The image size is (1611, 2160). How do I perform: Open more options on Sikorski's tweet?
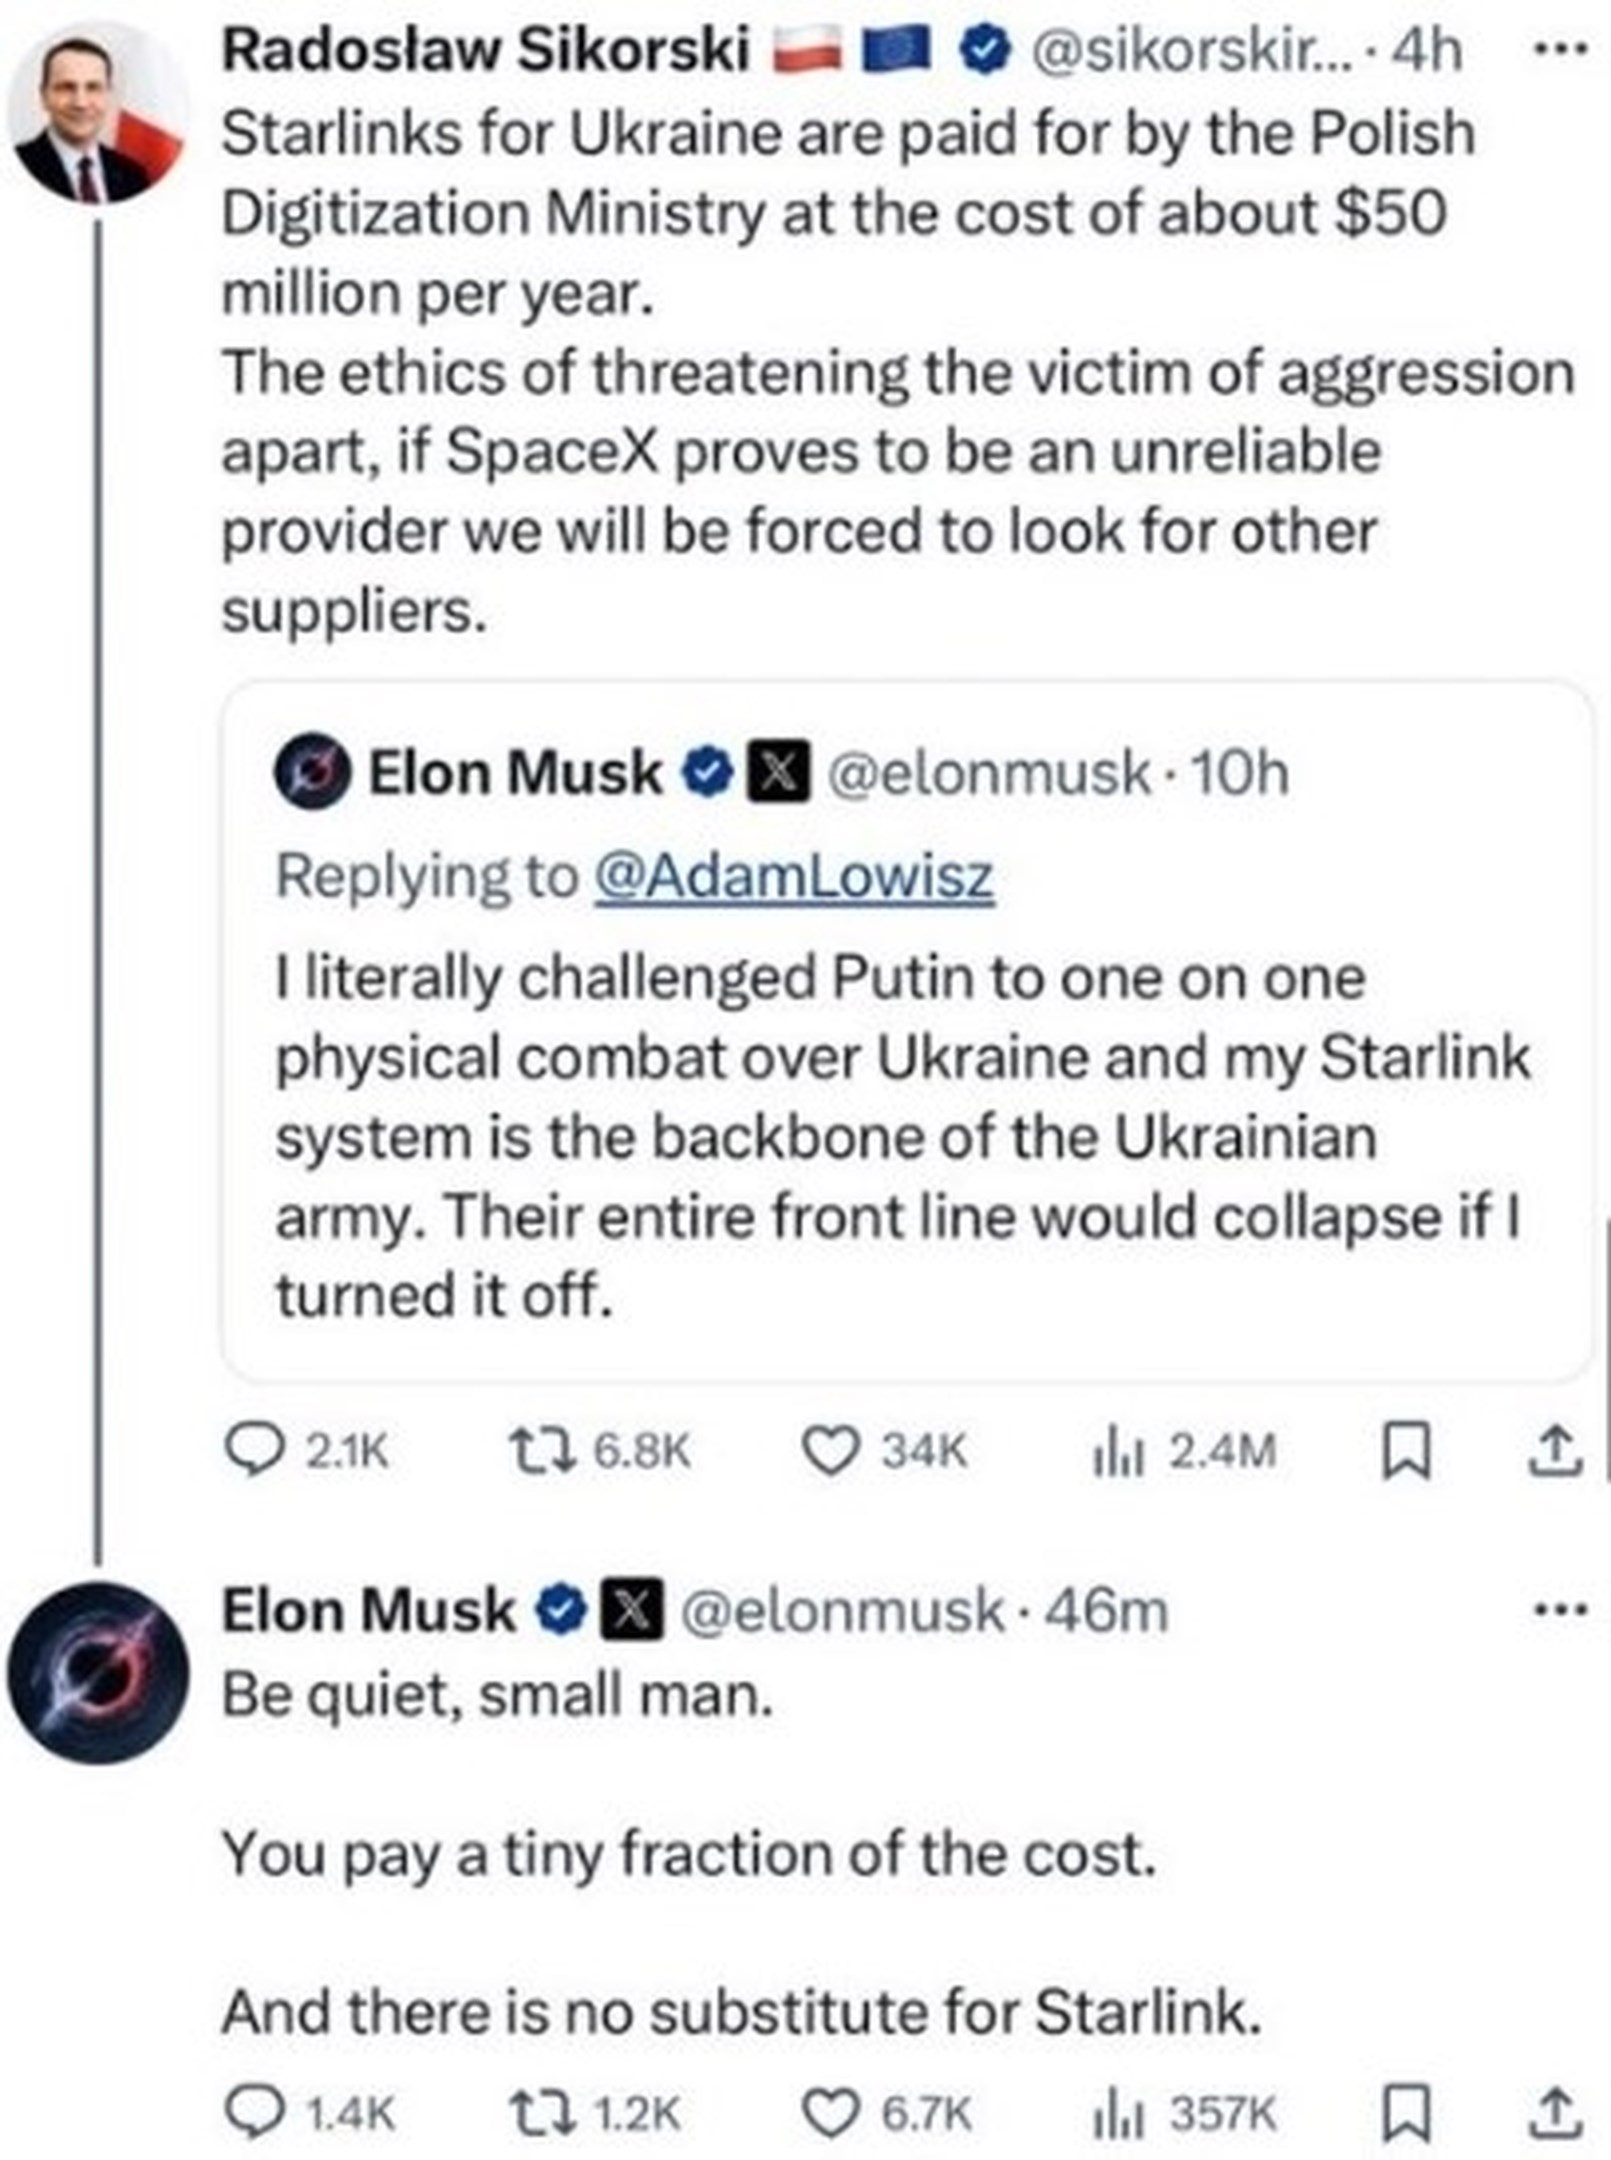tap(1560, 50)
